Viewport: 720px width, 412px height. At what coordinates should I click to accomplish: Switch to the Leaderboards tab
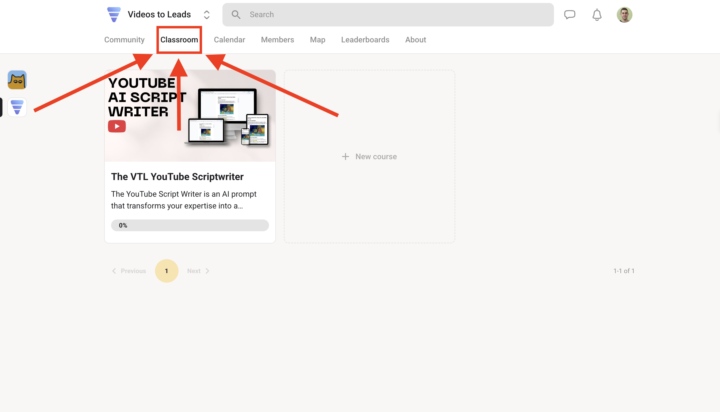point(364,40)
